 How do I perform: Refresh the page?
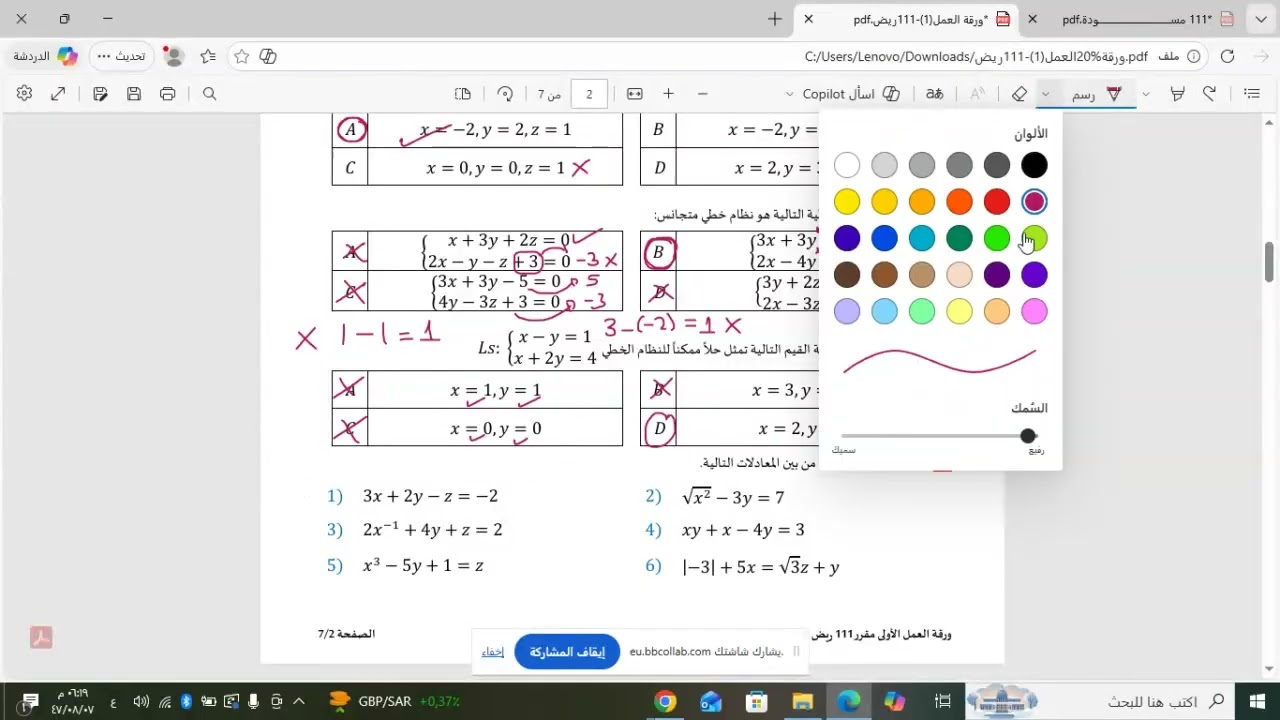(1227, 56)
